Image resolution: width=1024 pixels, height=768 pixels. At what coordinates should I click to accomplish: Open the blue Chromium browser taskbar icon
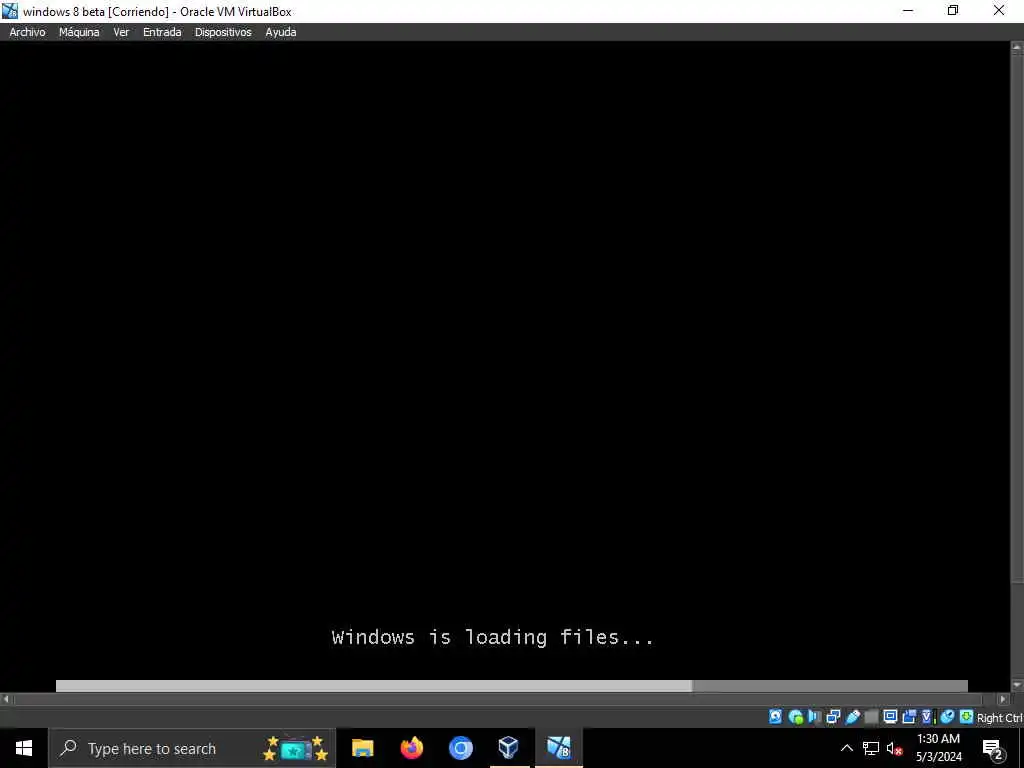[460, 748]
